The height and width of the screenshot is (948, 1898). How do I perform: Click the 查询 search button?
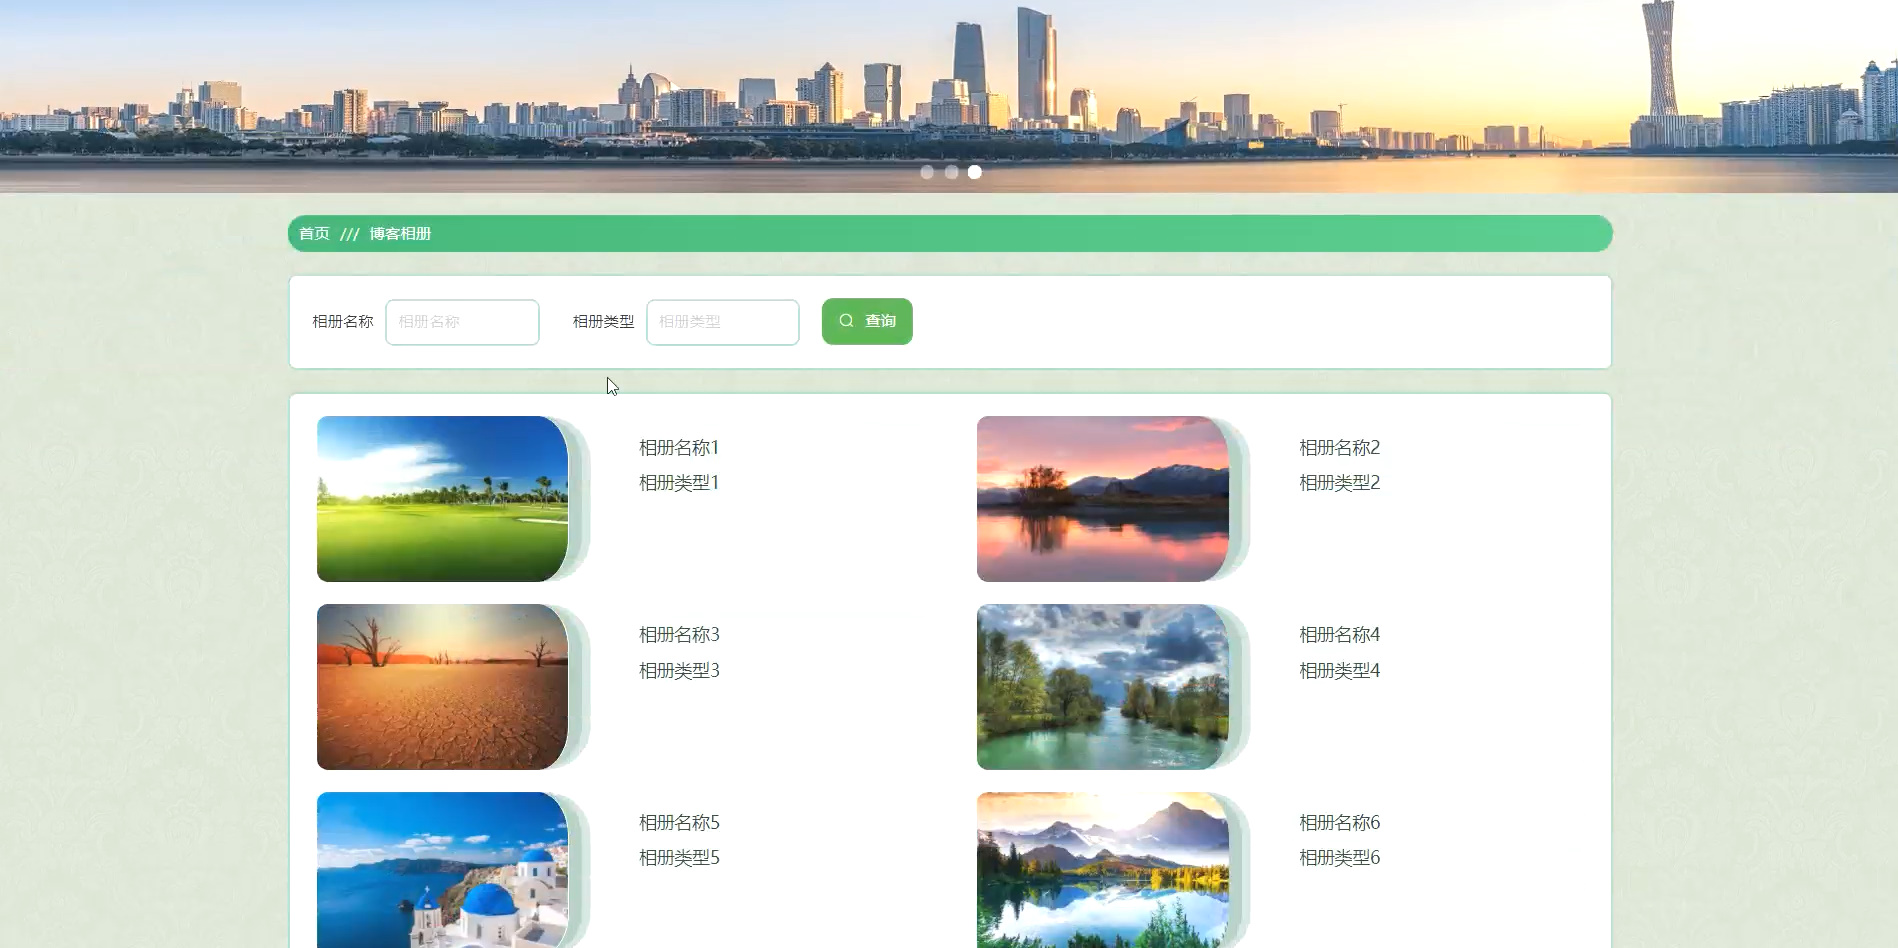pos(867,321)
